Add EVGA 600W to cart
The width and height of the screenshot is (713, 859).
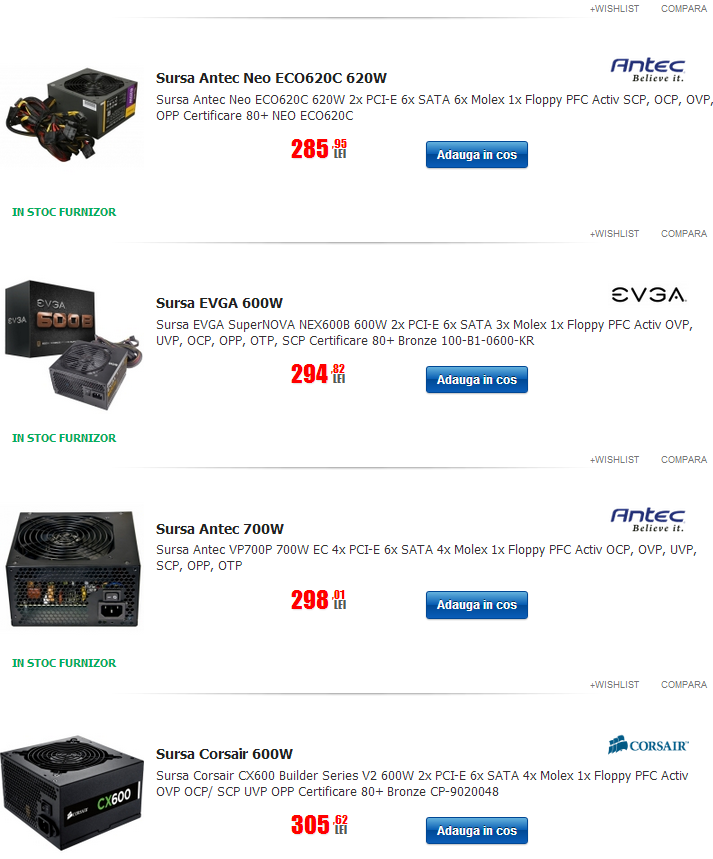[x=476, y=380]
